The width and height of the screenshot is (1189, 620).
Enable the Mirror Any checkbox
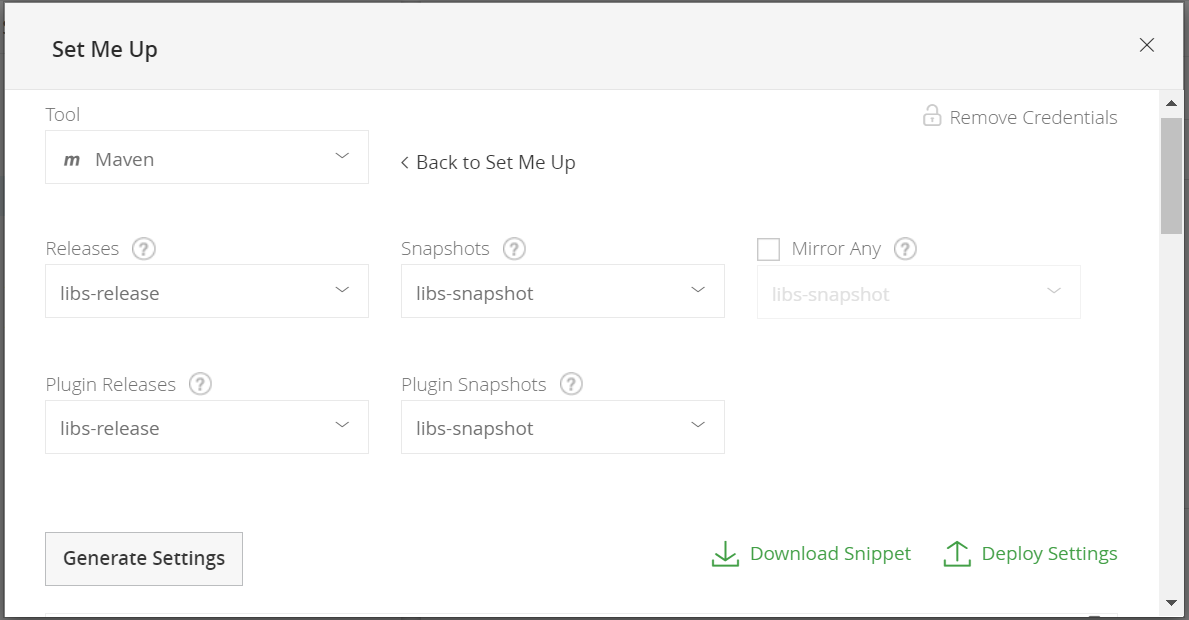[x=768, y=249]
